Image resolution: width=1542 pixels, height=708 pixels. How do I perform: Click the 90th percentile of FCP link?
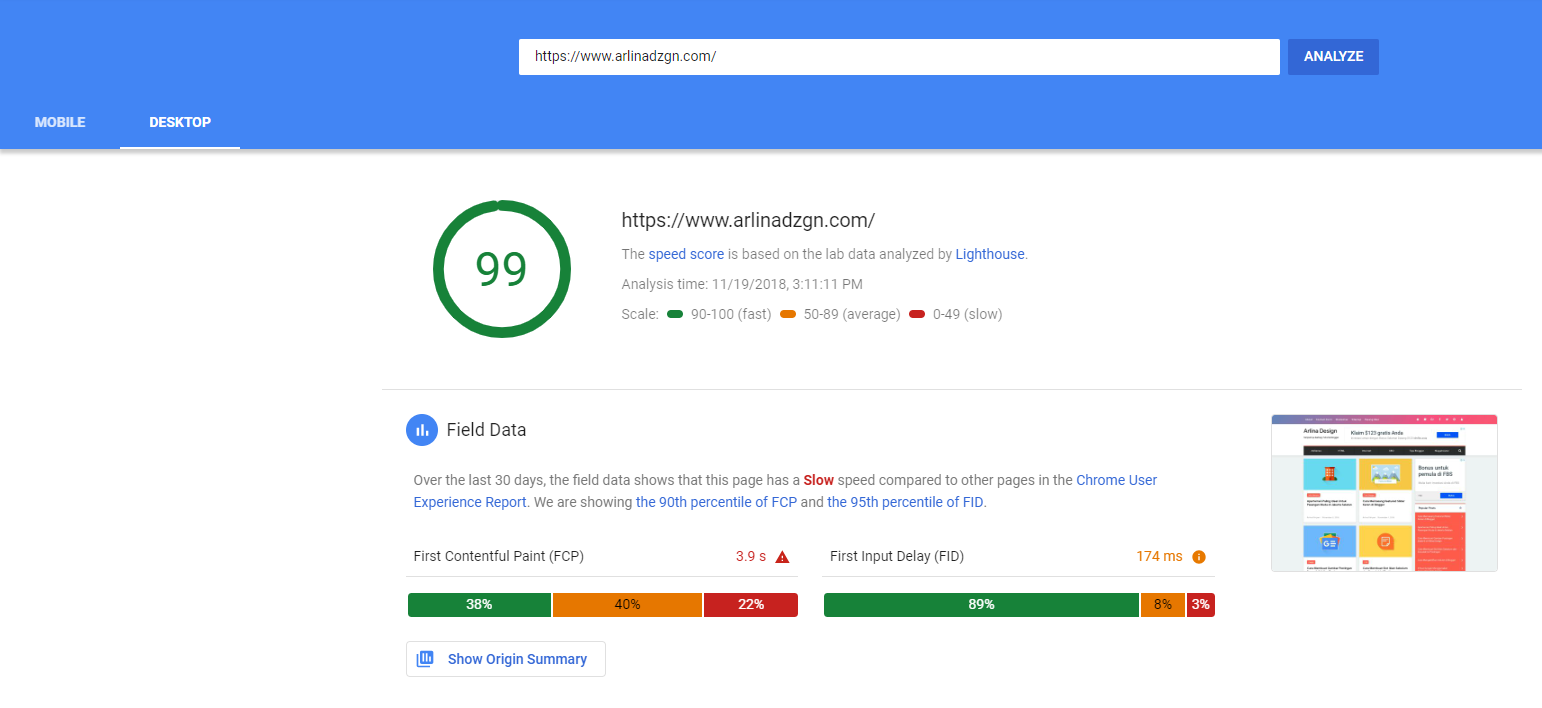point(716,502)
